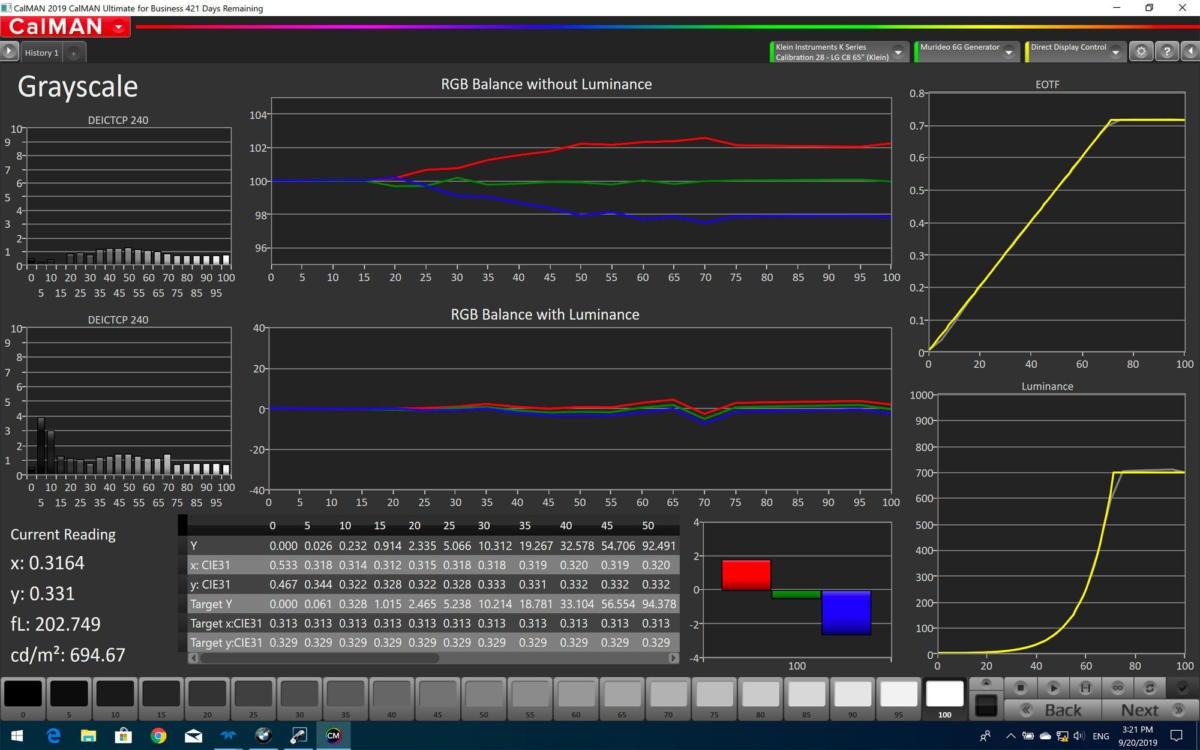Select the 35 percent grayscale swatch
1200x750 pixels.
tap(345, 698)
